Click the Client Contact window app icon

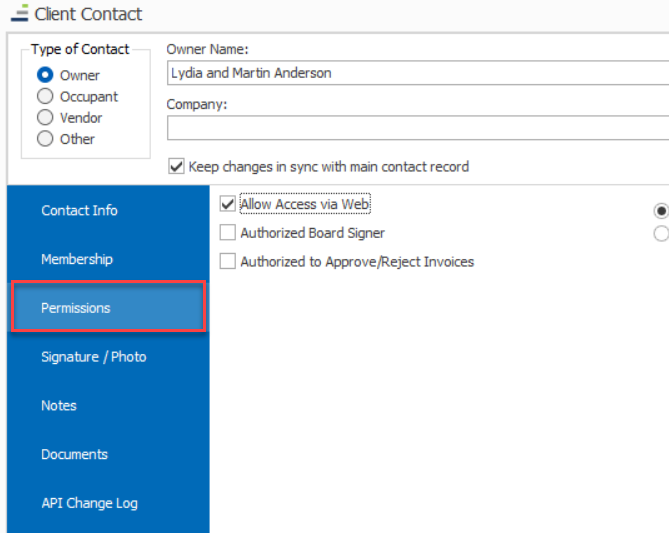20,13
